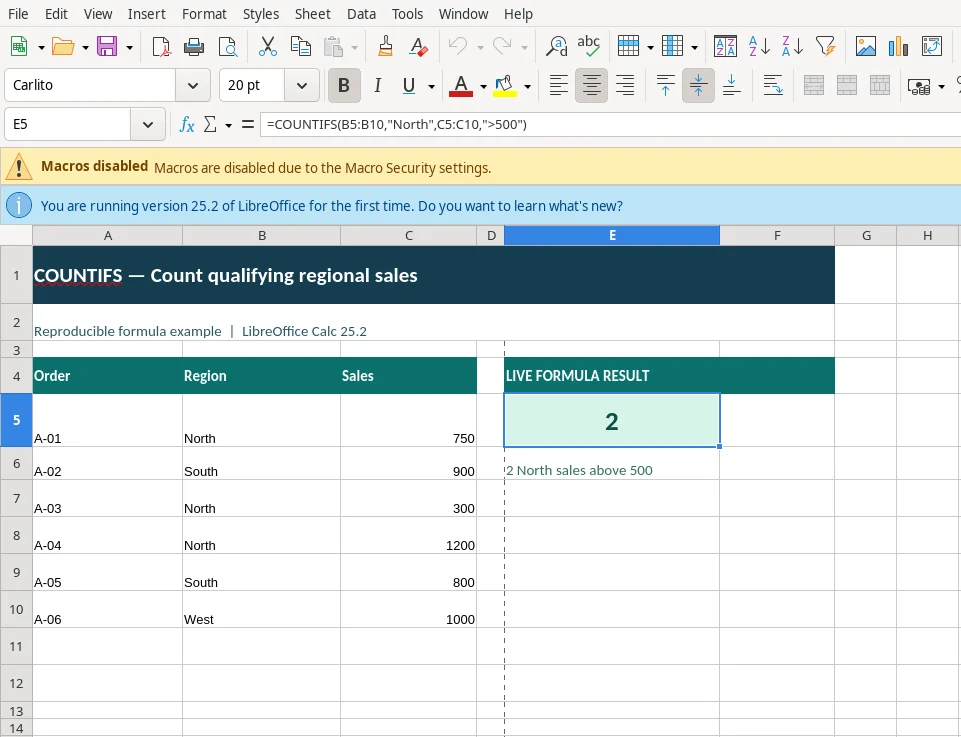
Task: Open the Insert menu
Action: (146, 13)
